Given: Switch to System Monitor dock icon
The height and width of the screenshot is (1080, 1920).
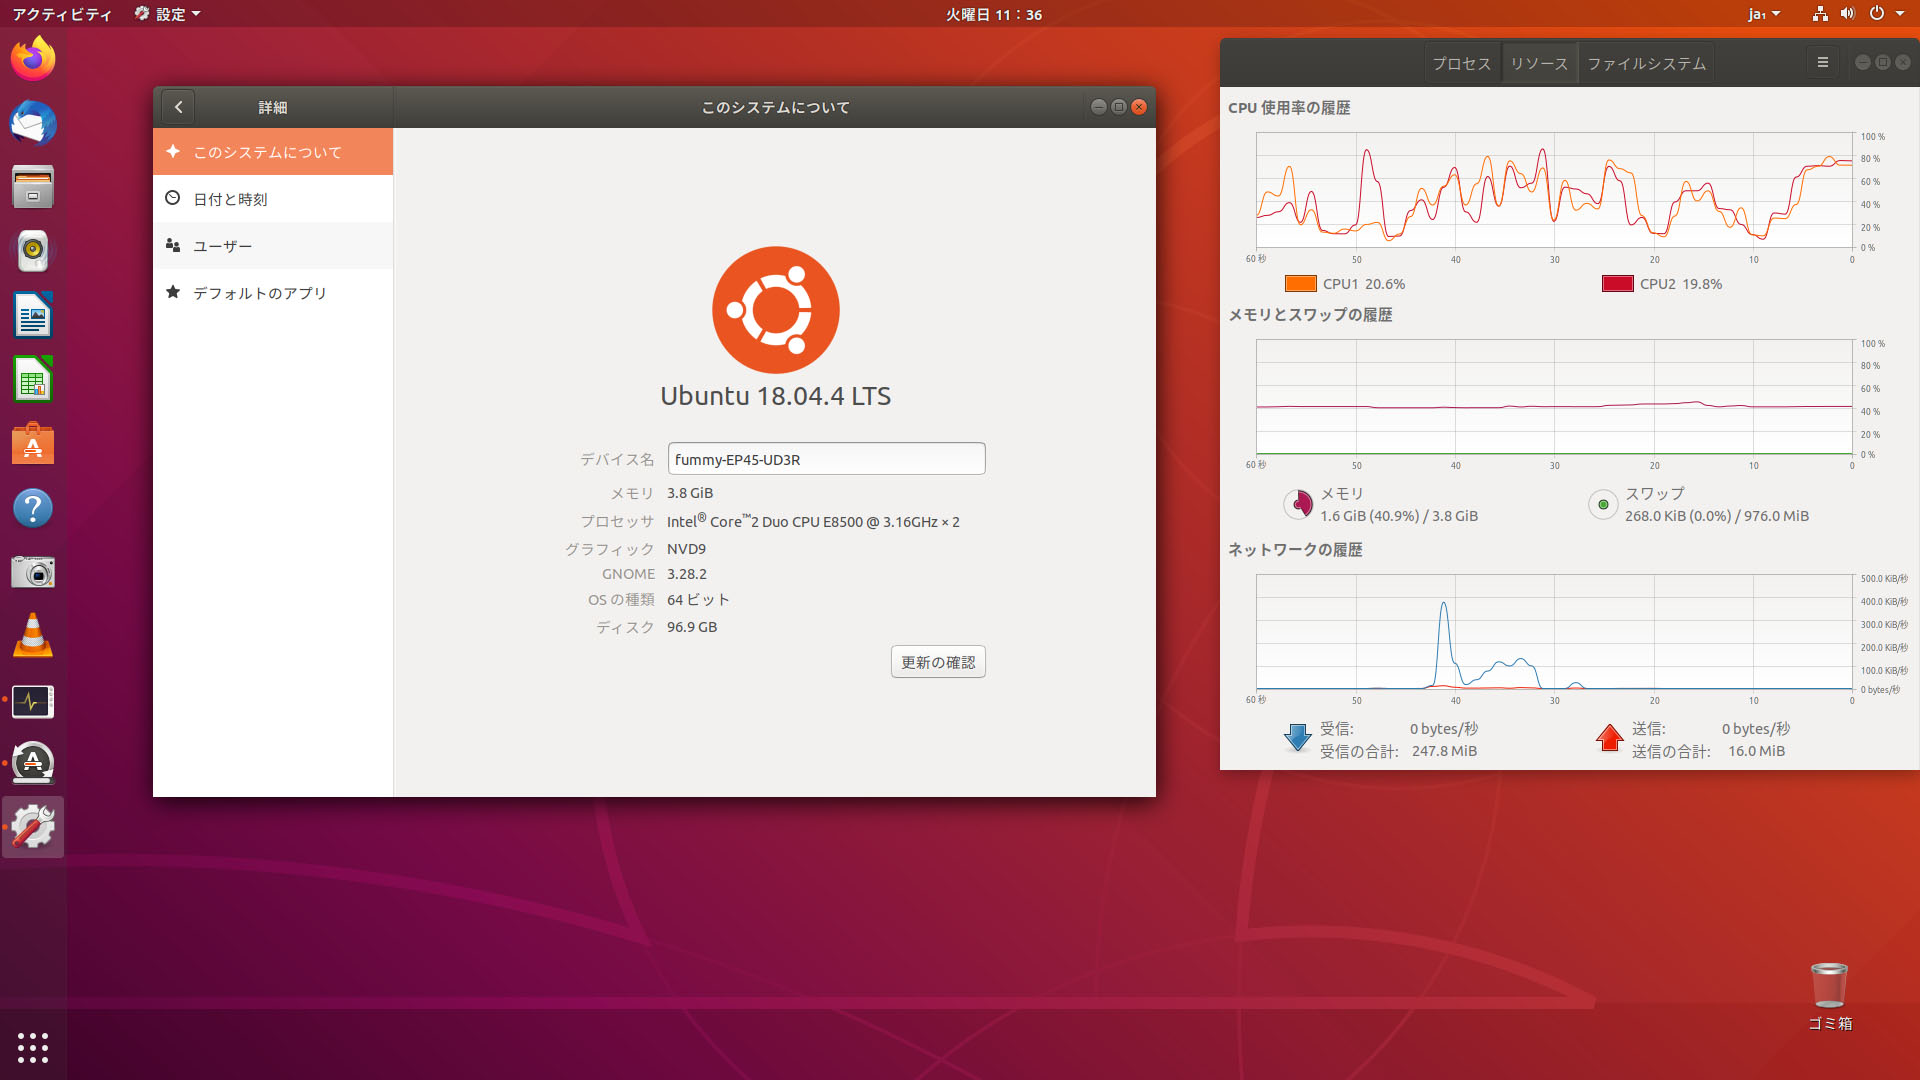Looking at the screenshot, I should (33, 700).
